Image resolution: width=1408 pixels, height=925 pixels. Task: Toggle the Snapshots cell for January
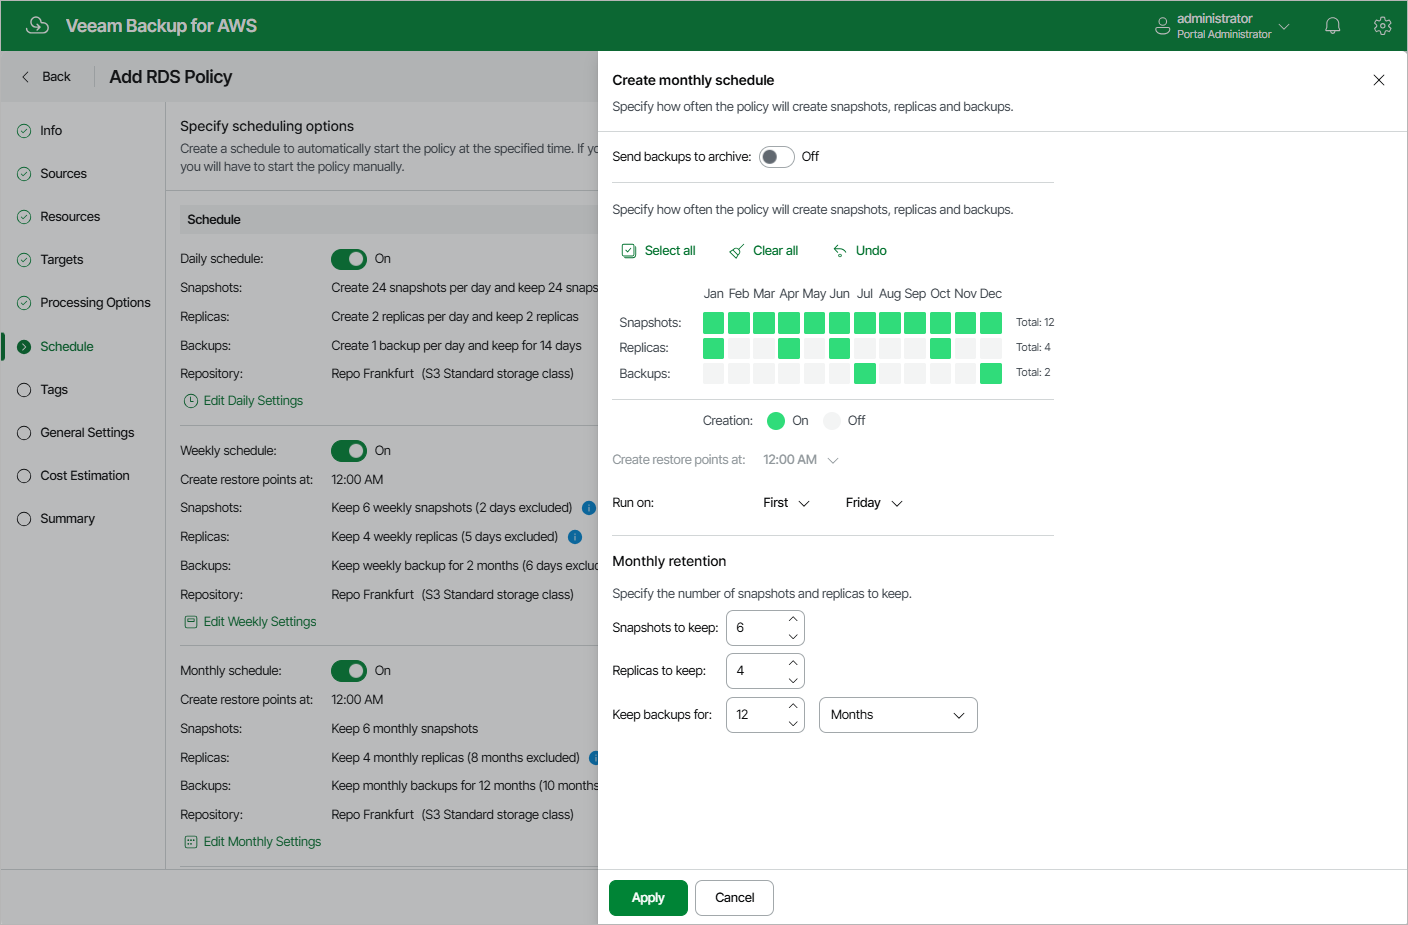714,323
